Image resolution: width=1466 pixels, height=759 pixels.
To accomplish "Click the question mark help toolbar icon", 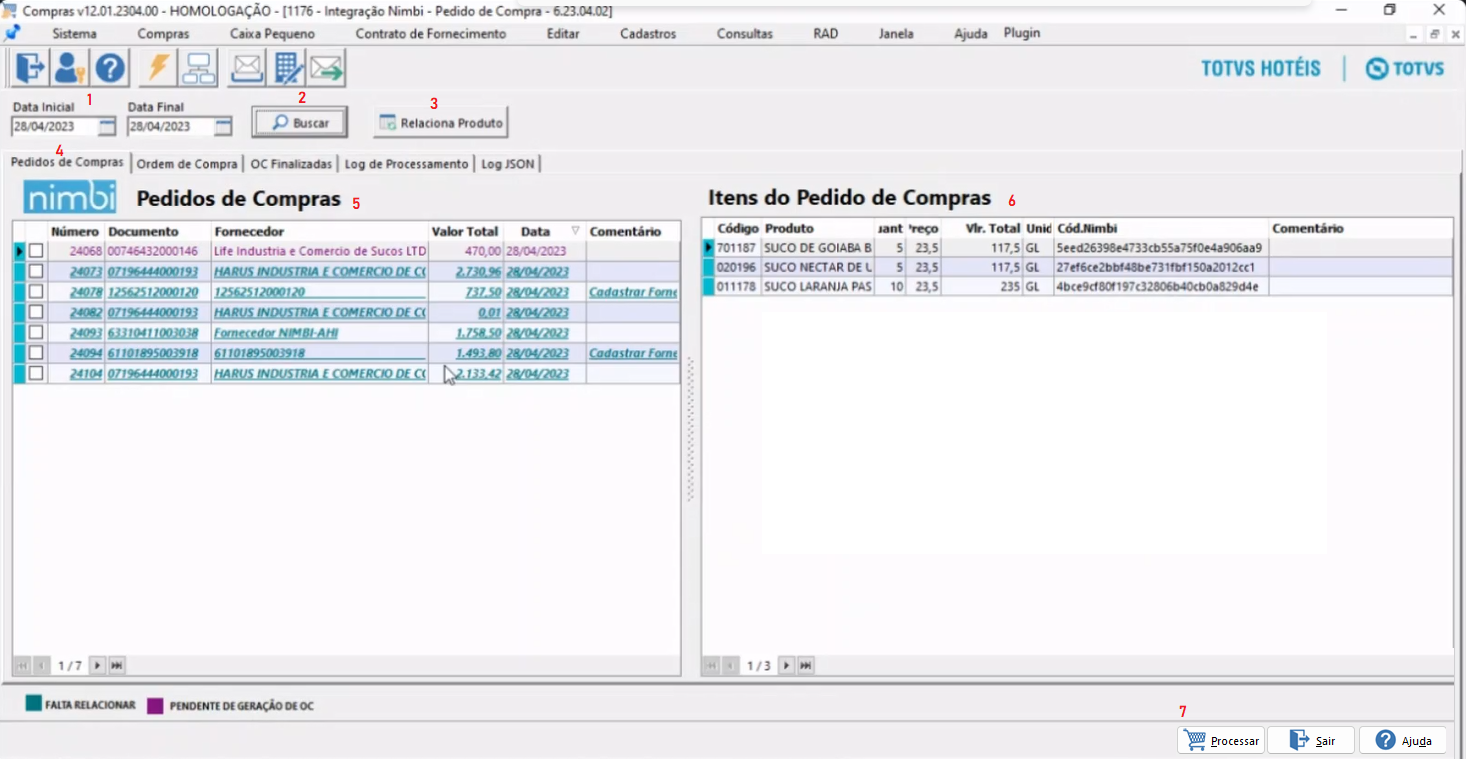I will (109, 68).
